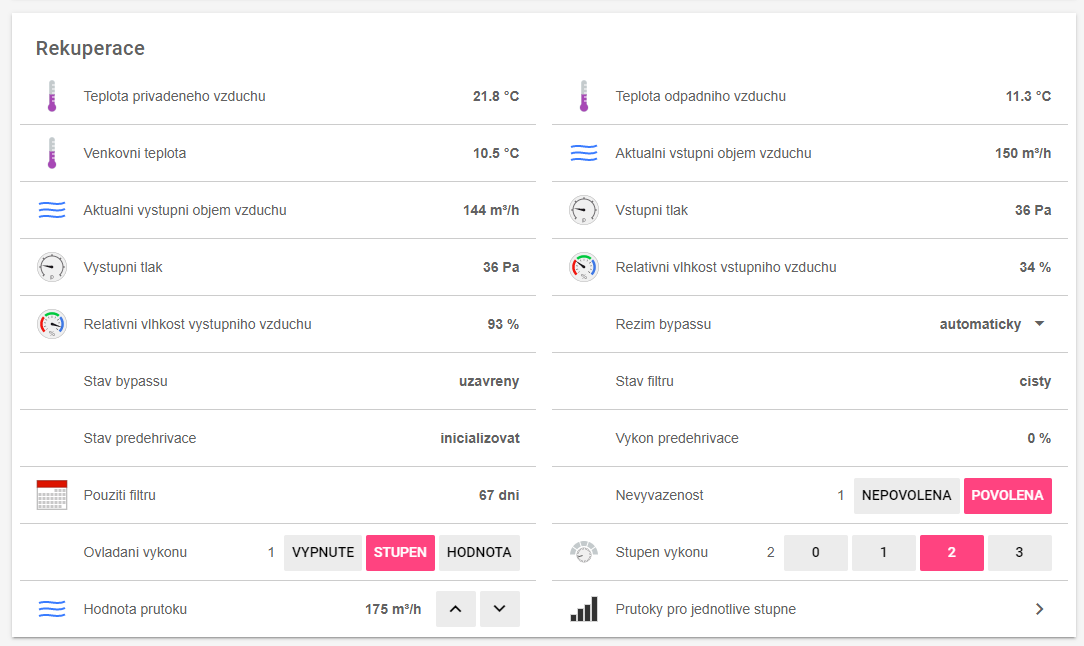Enable the POVOLENA option for Nevyvazenost
The width and height of the screenshot is (1084, 646).
tap(1007, 495)
